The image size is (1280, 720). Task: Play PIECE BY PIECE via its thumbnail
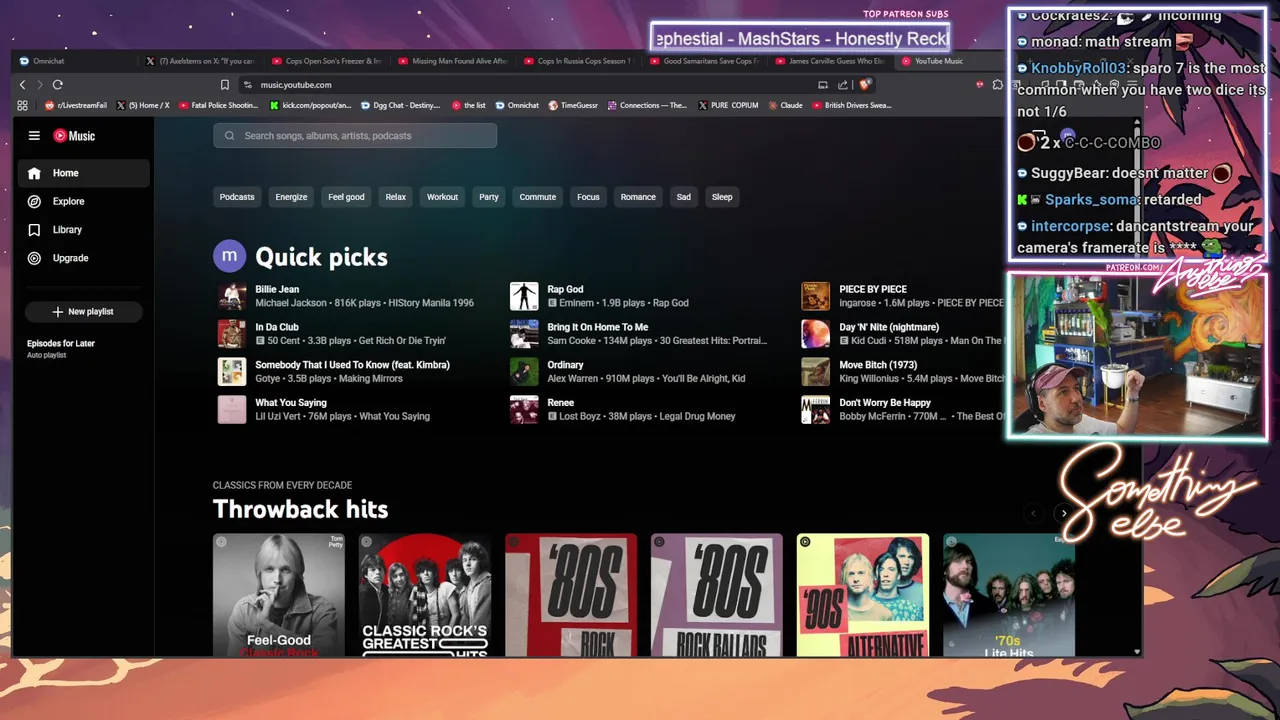click(815, 296)
